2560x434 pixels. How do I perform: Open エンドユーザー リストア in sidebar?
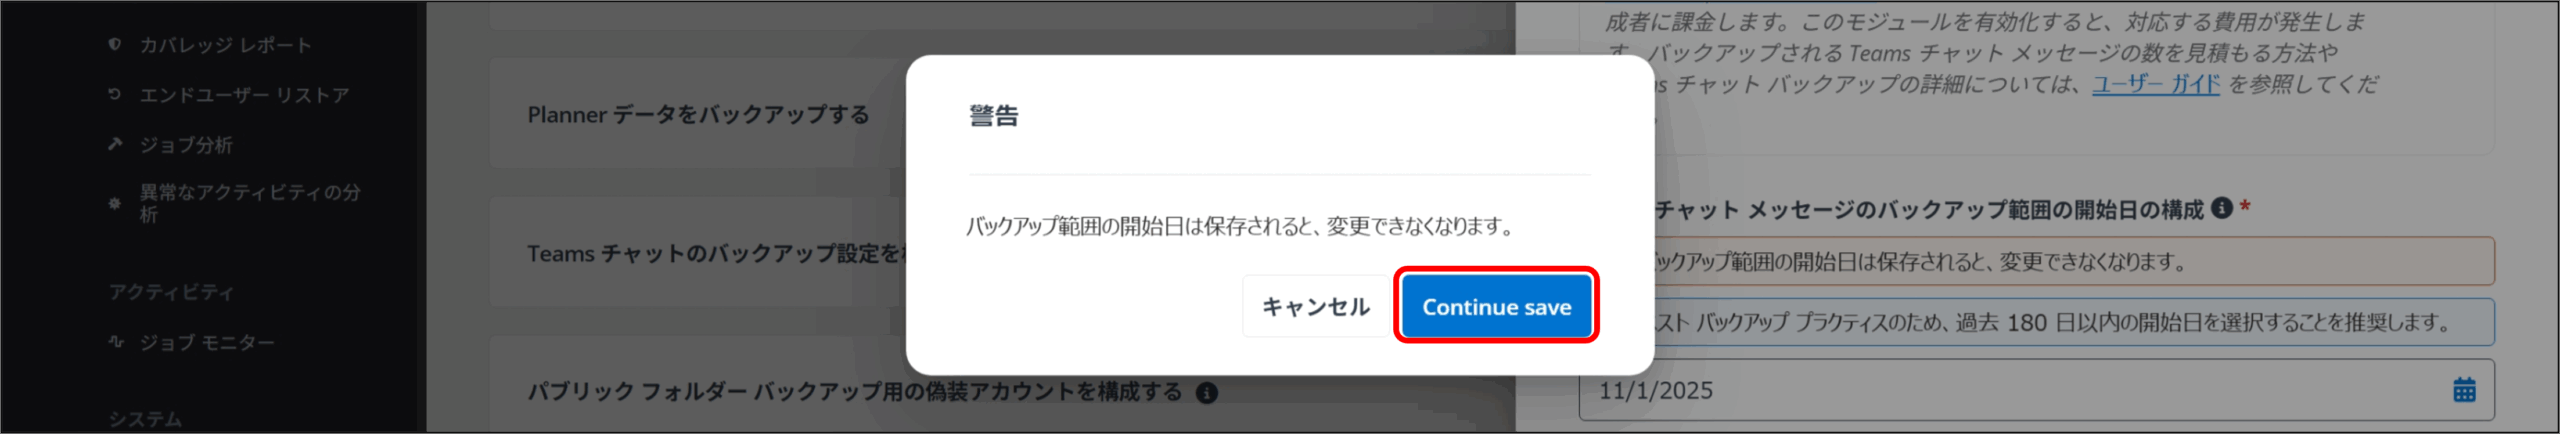tap(244, 95)
